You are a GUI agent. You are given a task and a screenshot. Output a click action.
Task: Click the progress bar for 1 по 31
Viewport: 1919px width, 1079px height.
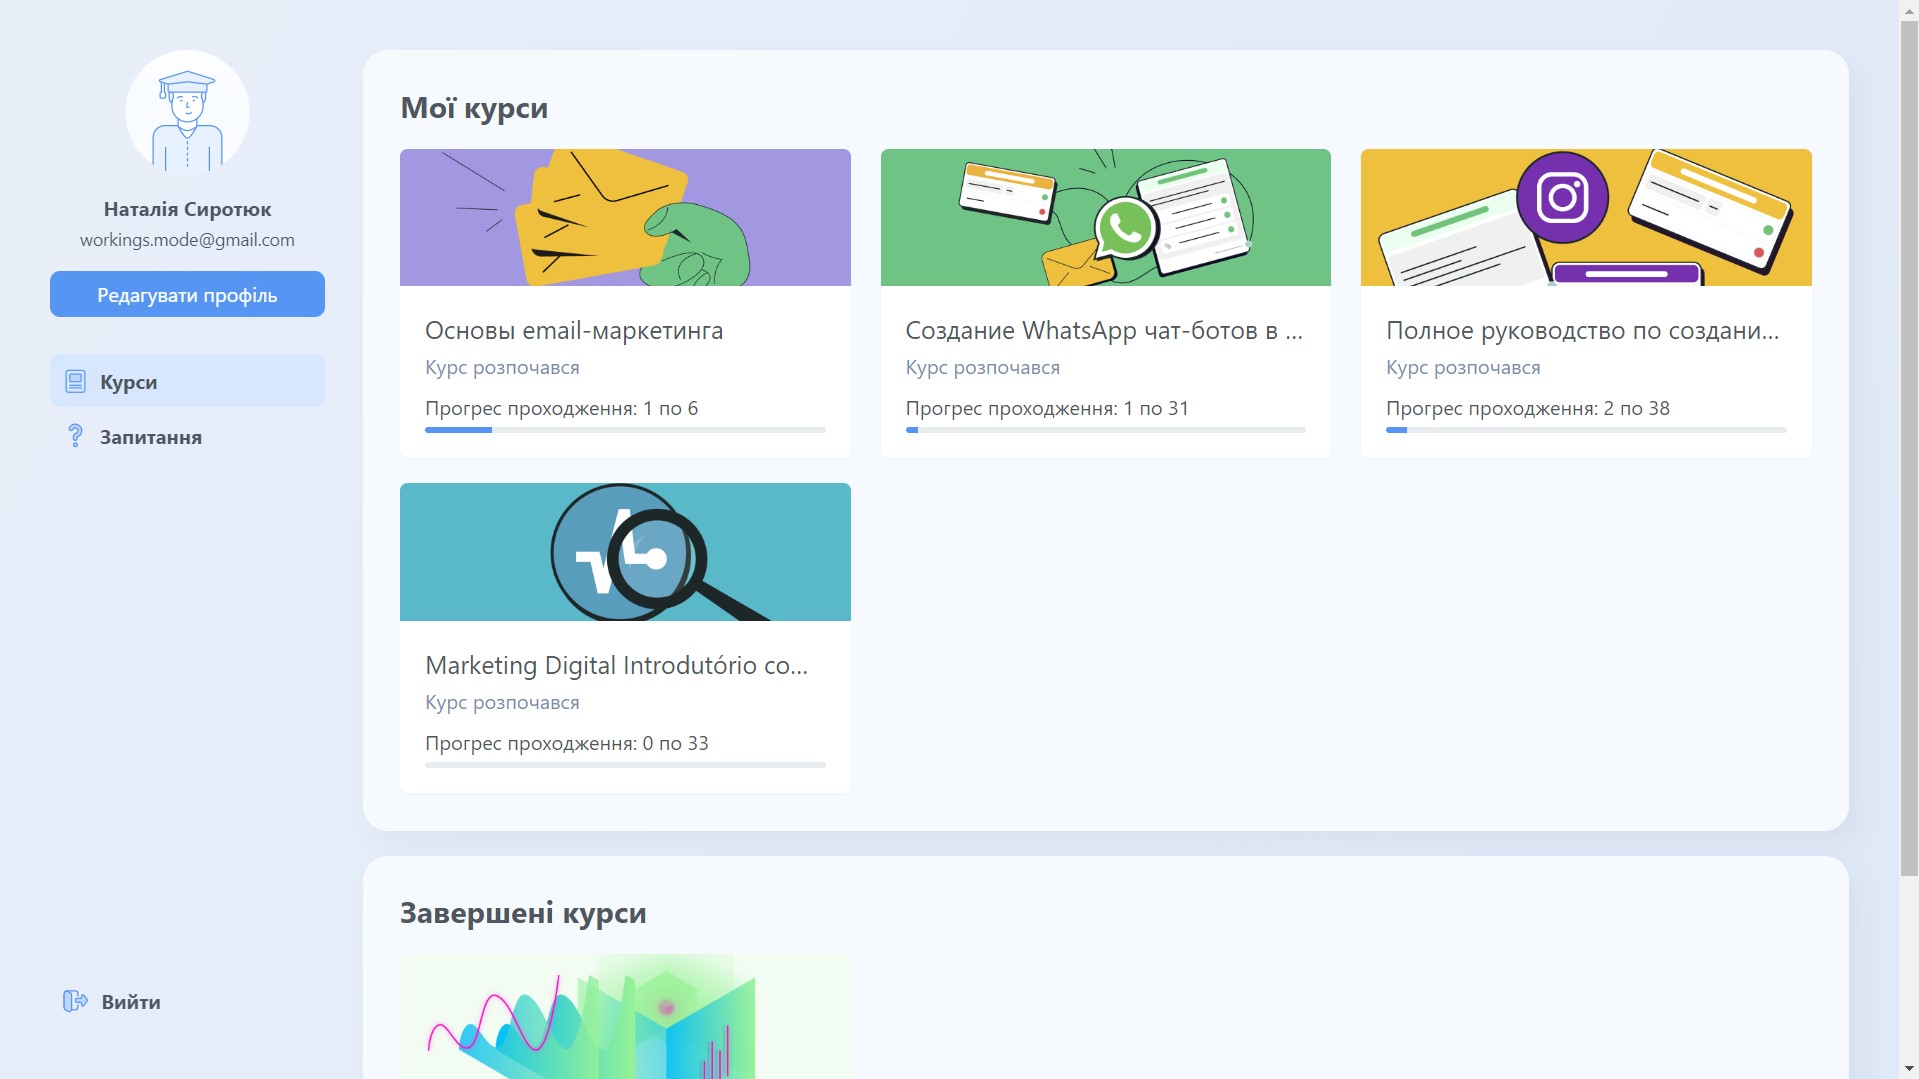point(1105,430)
